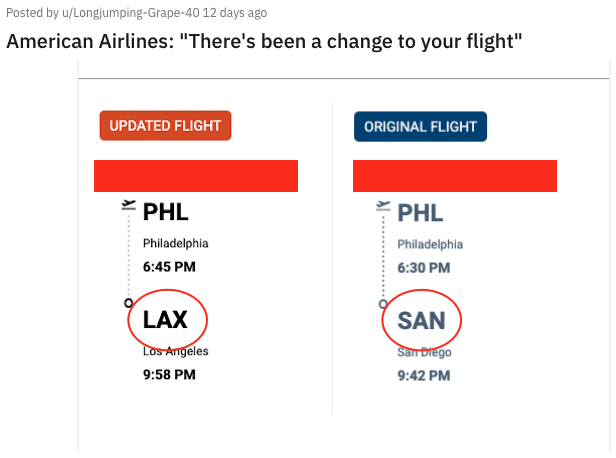Click the blue ORIGINAL FLIGHT badge
The height and width of the screenshot is (458, 616).
pyautogui.click(x=420, y=127)
